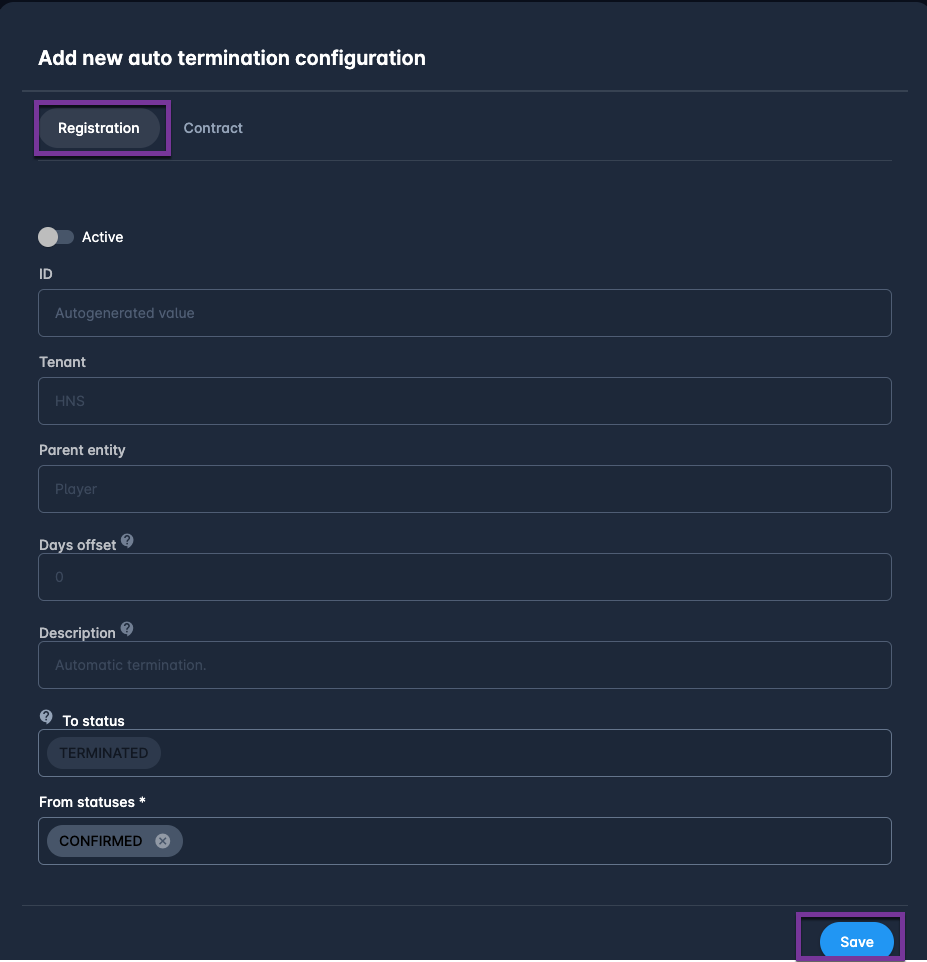Click the Parent entity field
Viewport: 927px width, 962px height.
point(464,489)
